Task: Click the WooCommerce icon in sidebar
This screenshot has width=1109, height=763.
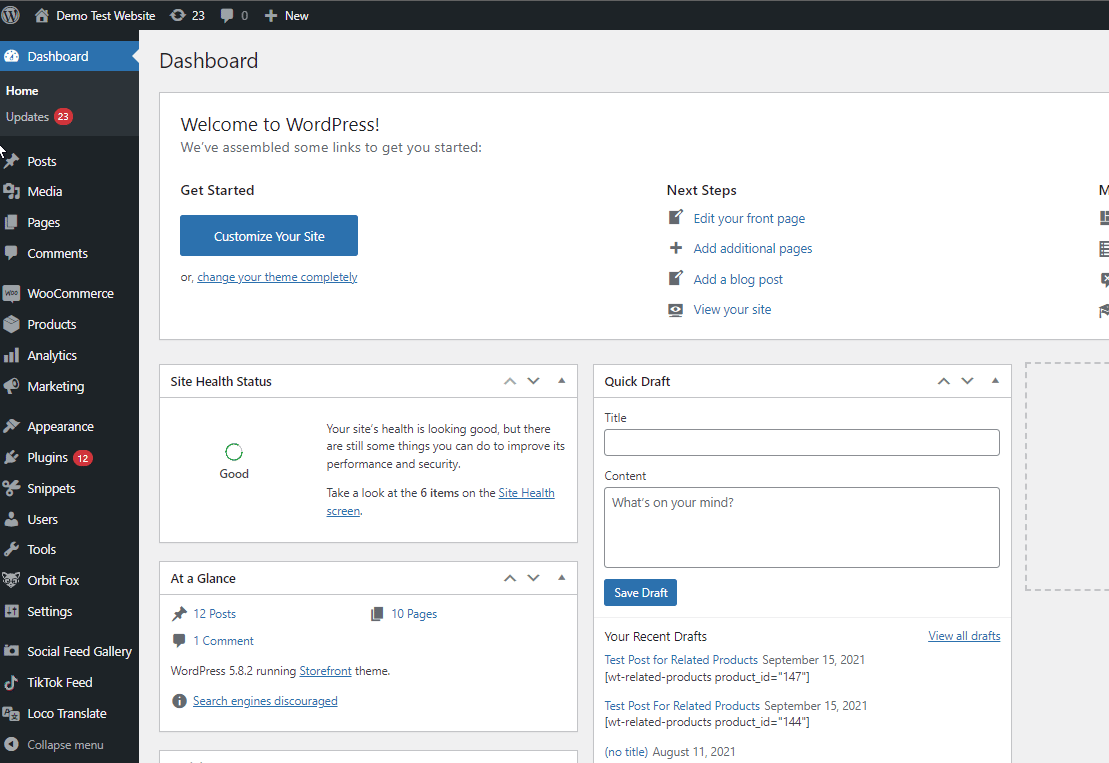Action: pos(11,293)
